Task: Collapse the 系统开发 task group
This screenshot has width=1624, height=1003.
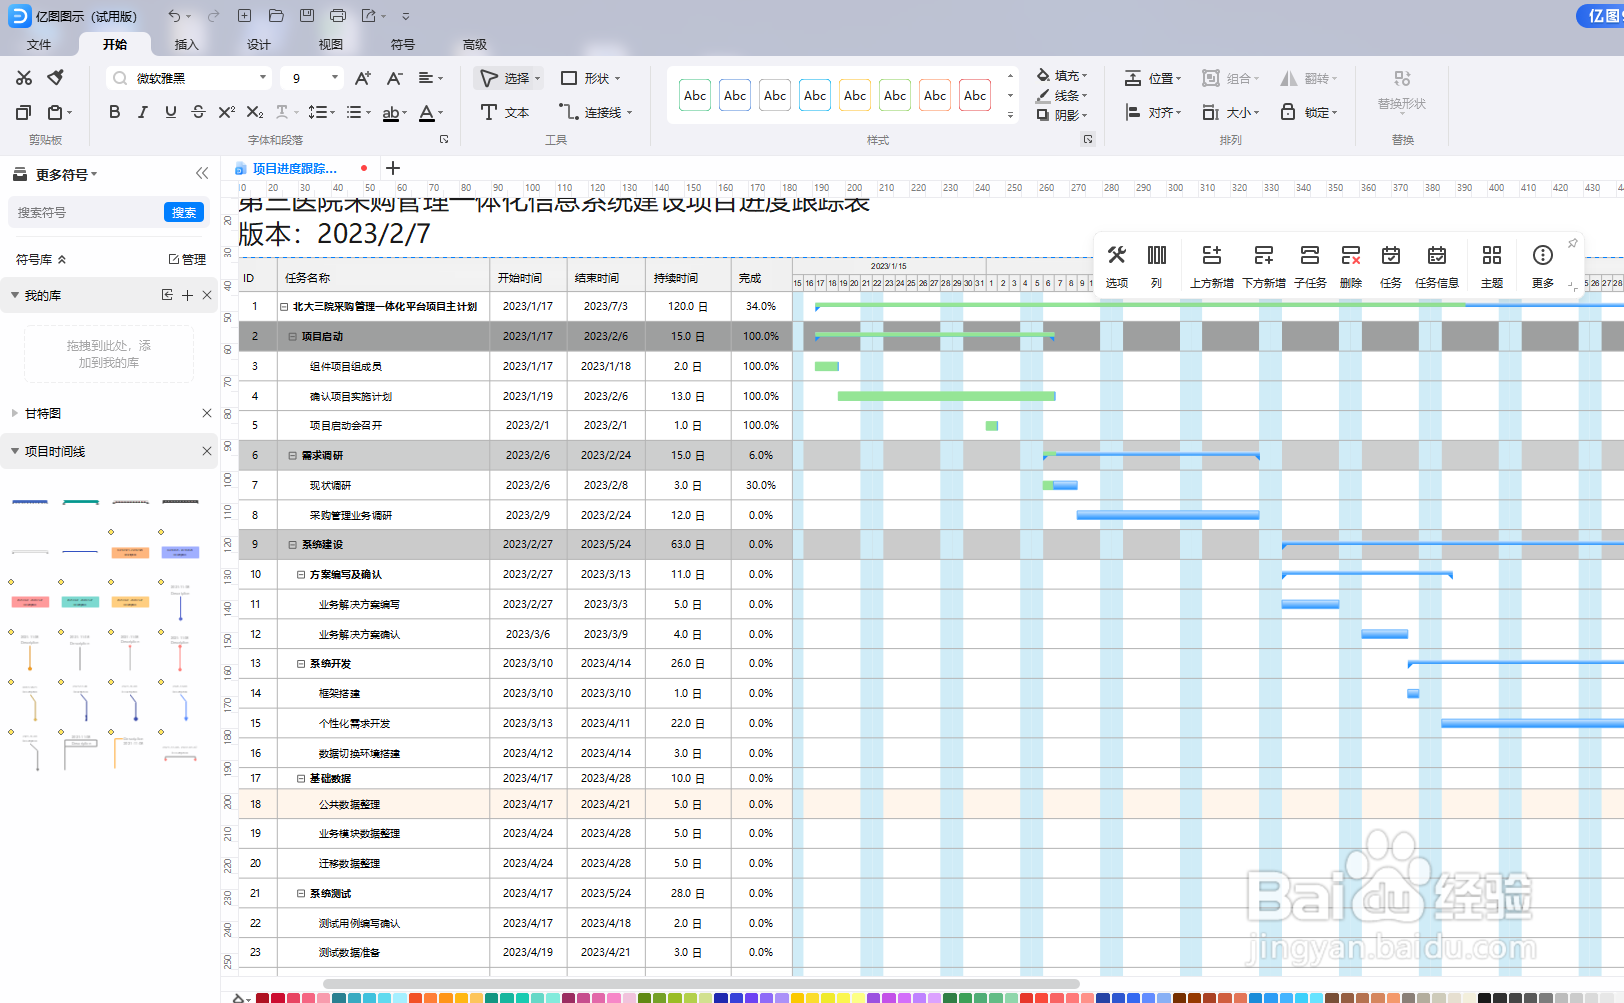Action: click(x=301, y=664)
